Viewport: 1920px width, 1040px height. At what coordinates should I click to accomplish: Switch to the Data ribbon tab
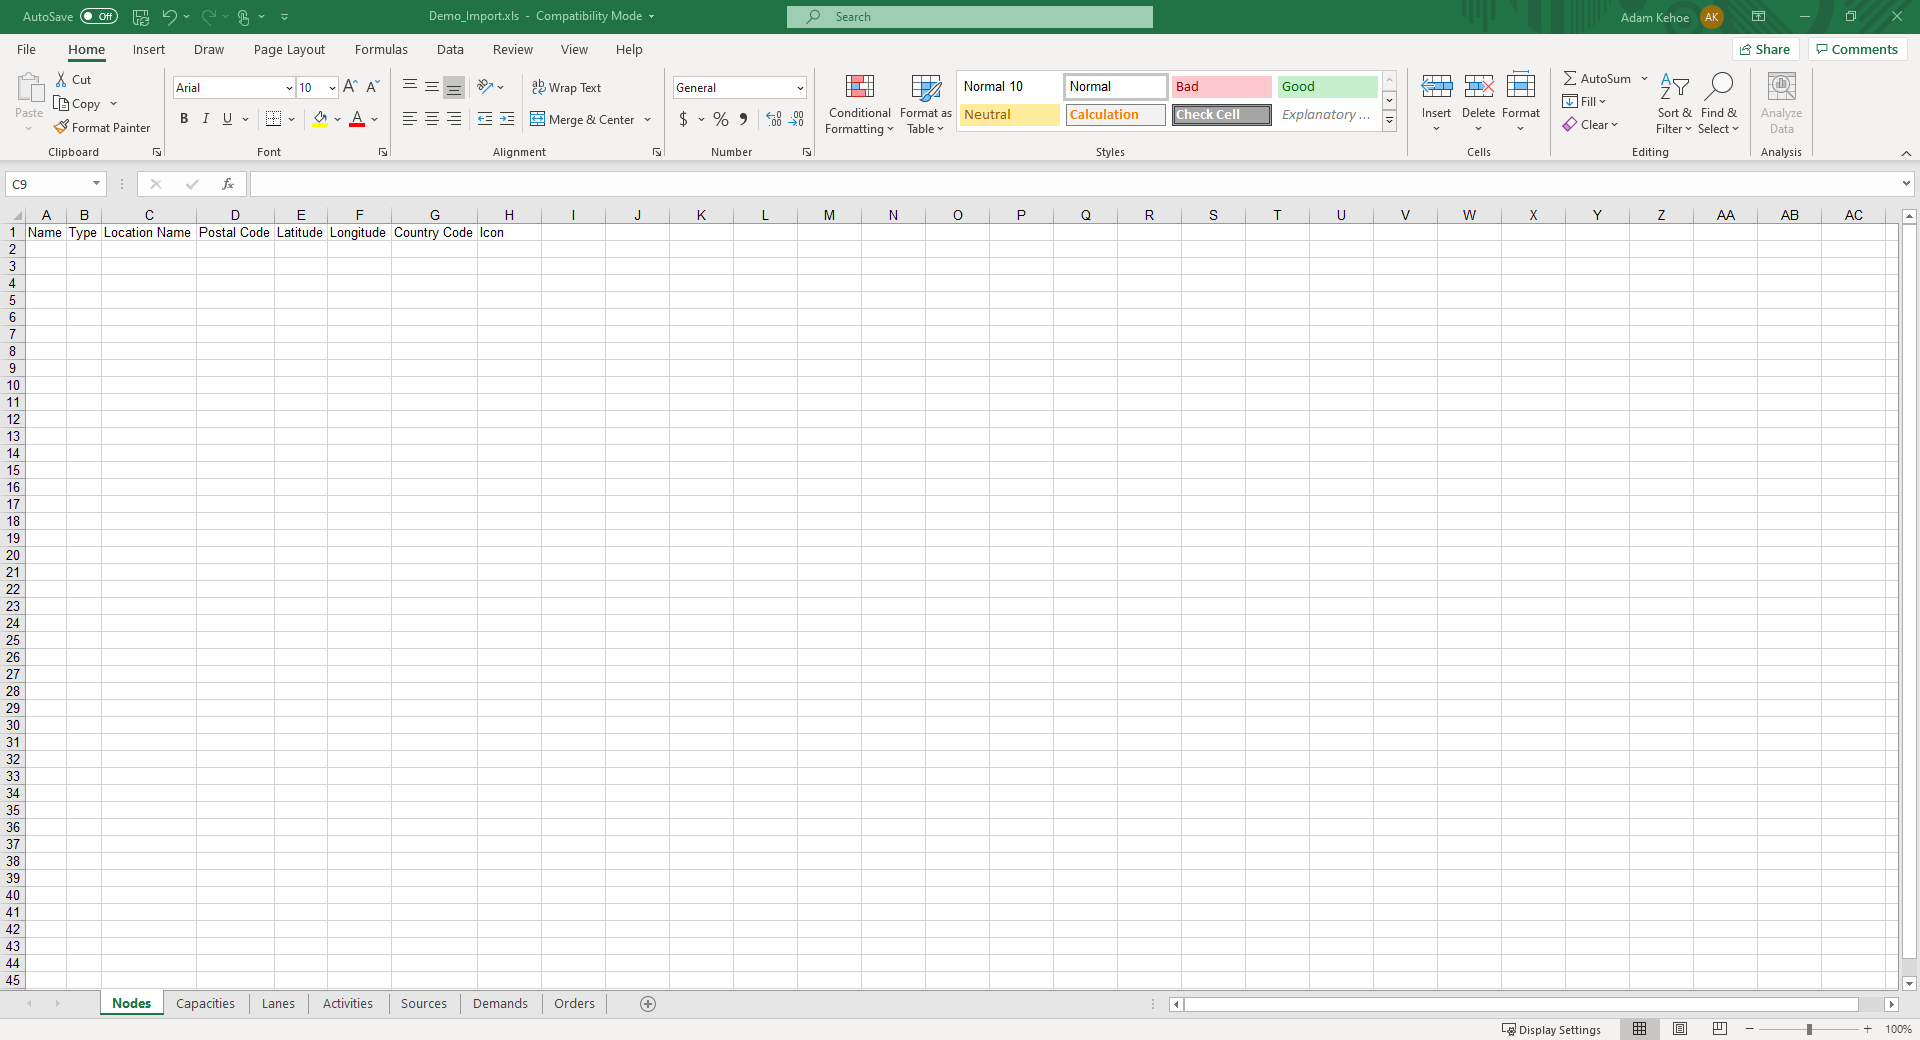(x=450, y=50)
